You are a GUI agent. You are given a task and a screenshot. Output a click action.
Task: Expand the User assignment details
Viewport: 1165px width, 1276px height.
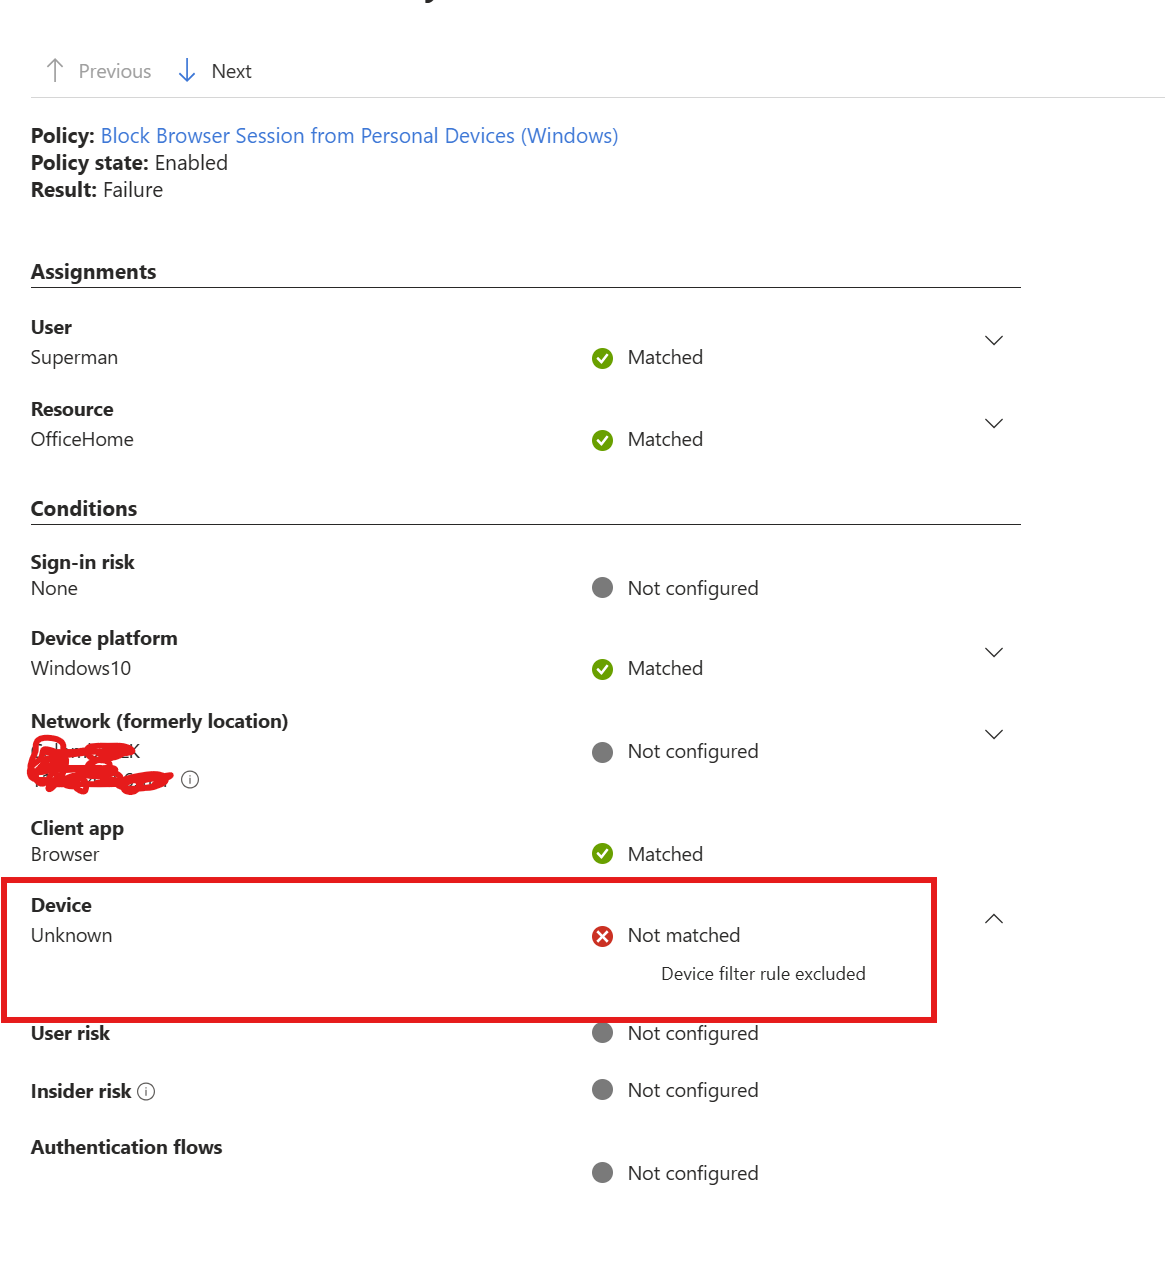pos(994,341)
